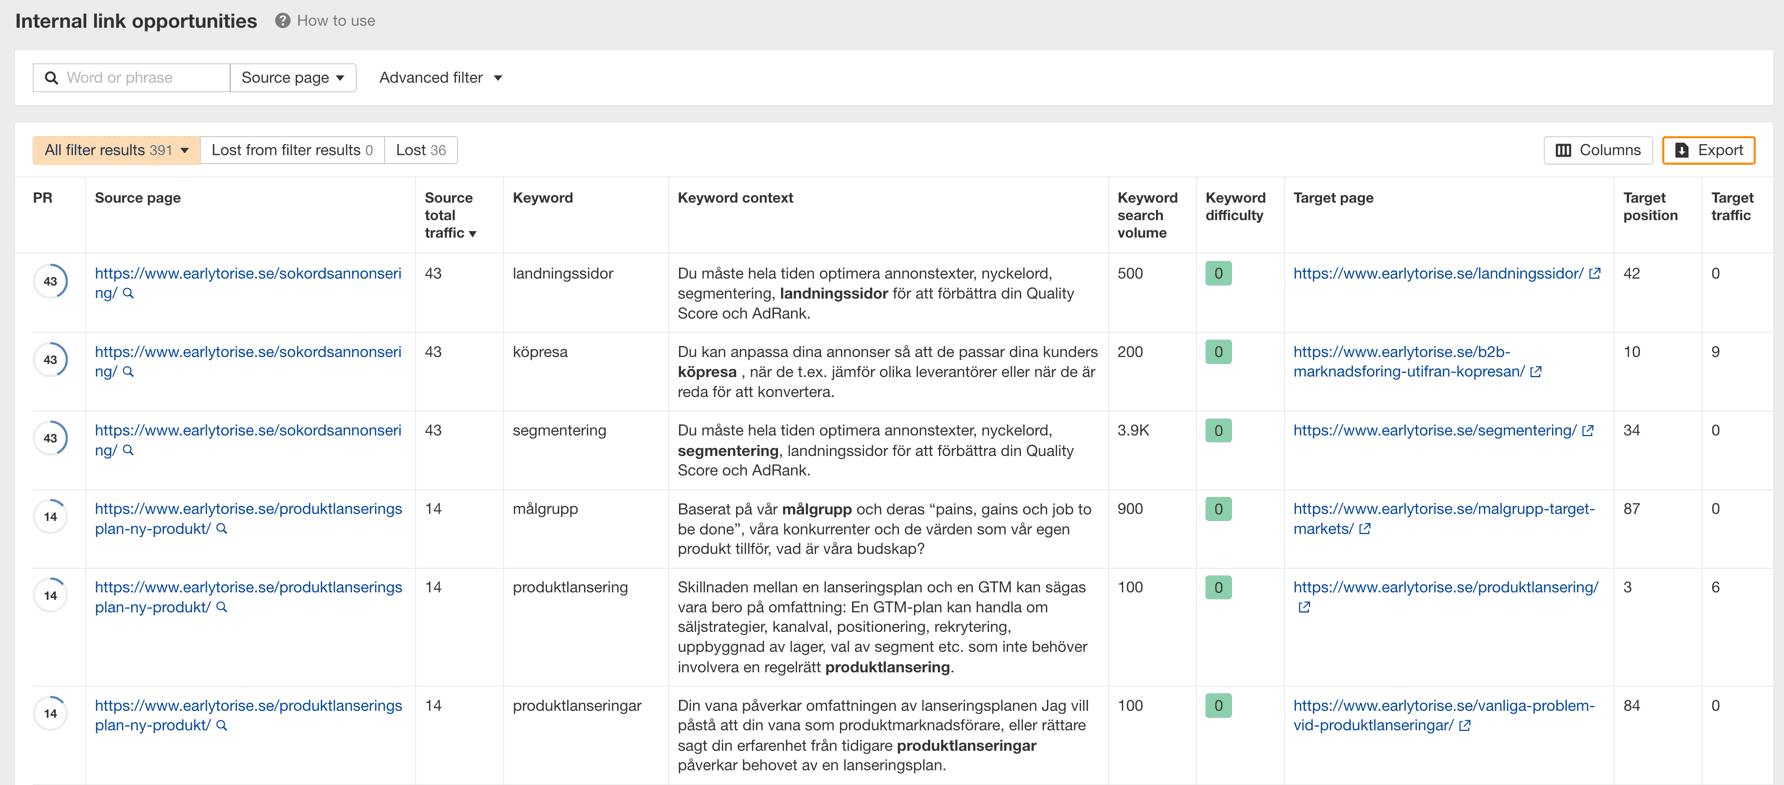This screenshot has height=785, width=1784.
Task: Click search volume 900 cell
Action: point(1130,510)
